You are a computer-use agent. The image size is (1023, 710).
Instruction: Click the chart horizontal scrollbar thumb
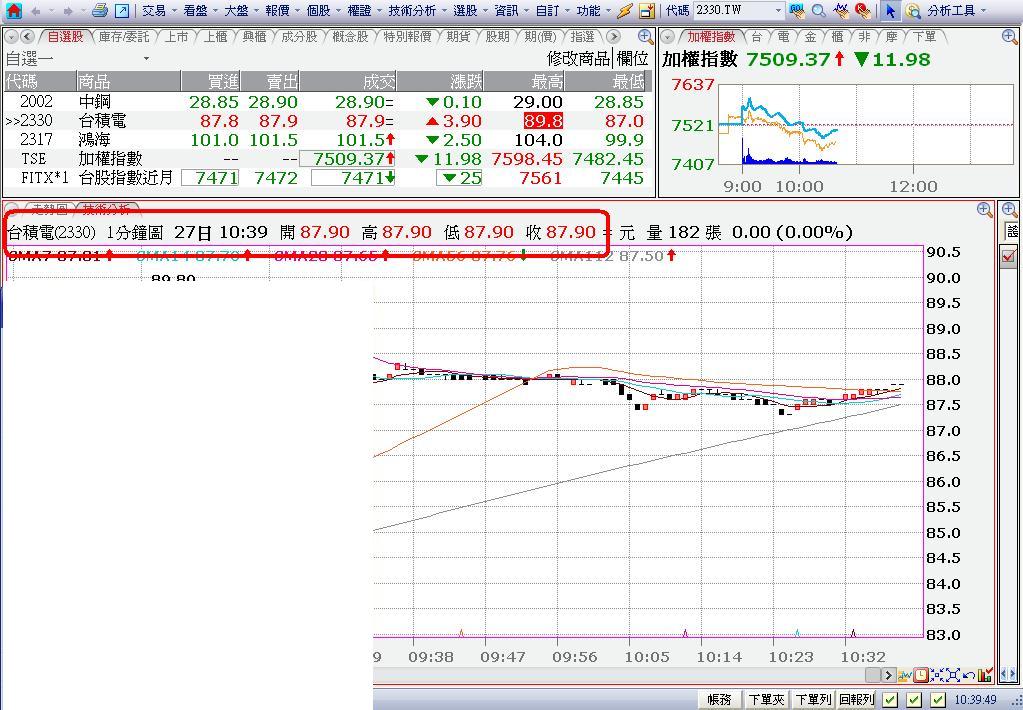[x=872, y=675]
